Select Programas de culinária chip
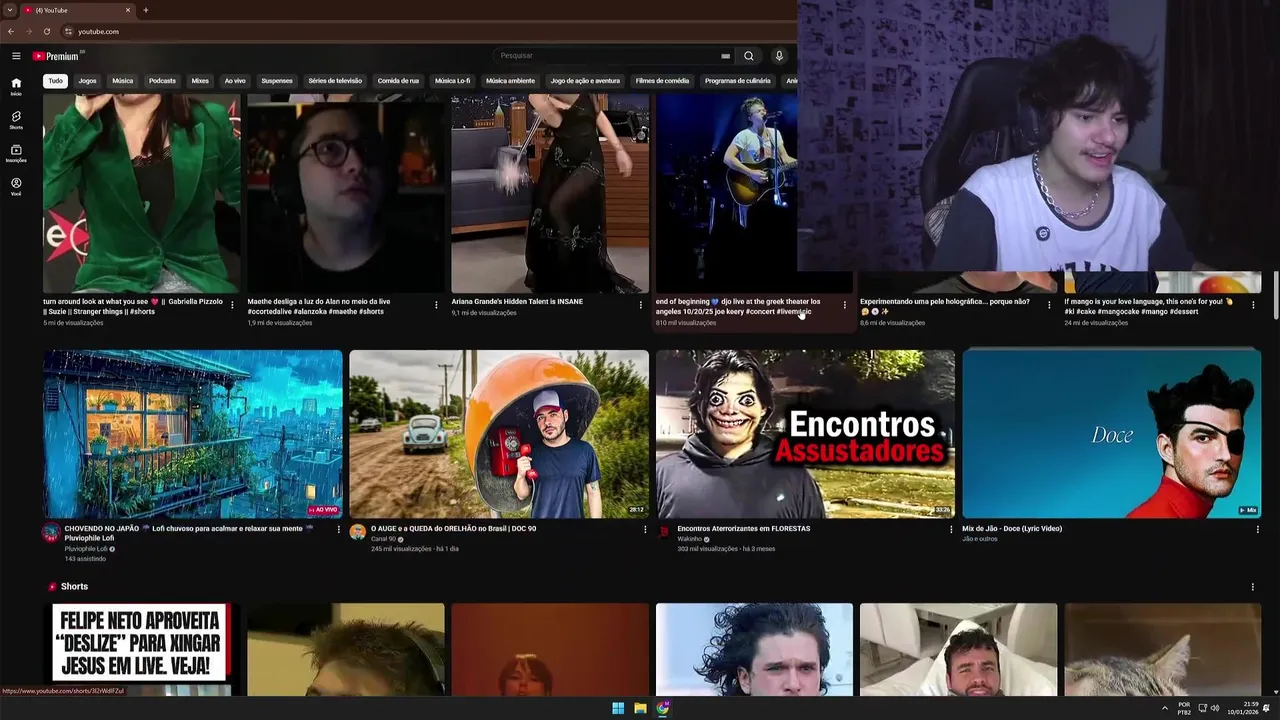Viewport: 1280px width, 720px height. (x=738, y=81)
